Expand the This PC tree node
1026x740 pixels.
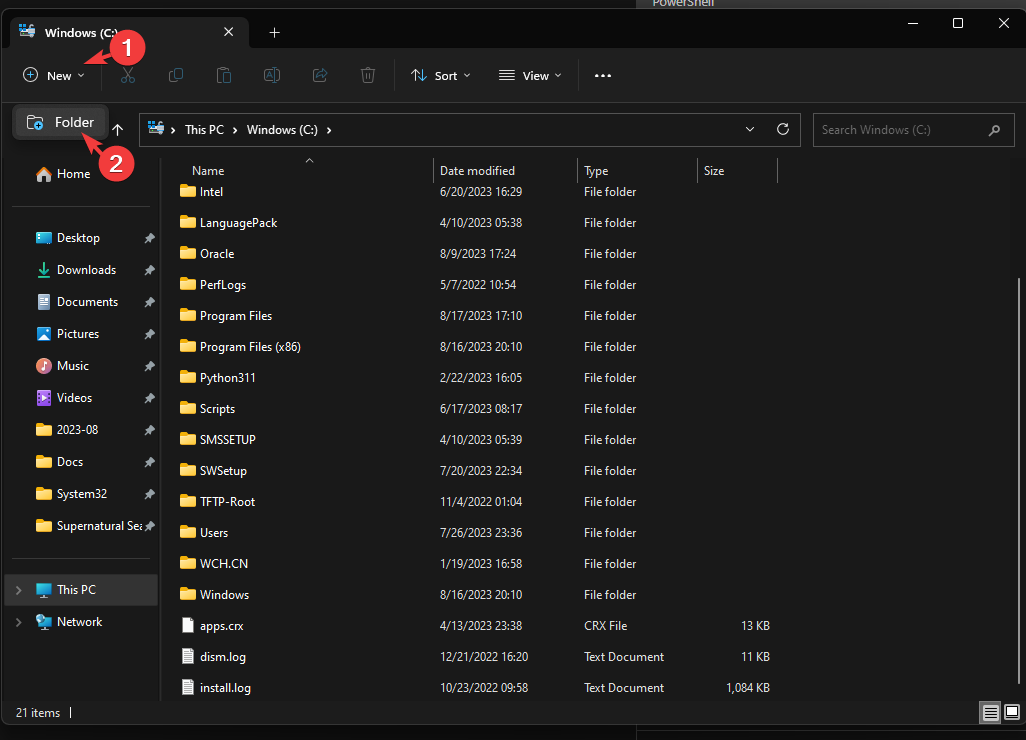click(x=18, y=590)
